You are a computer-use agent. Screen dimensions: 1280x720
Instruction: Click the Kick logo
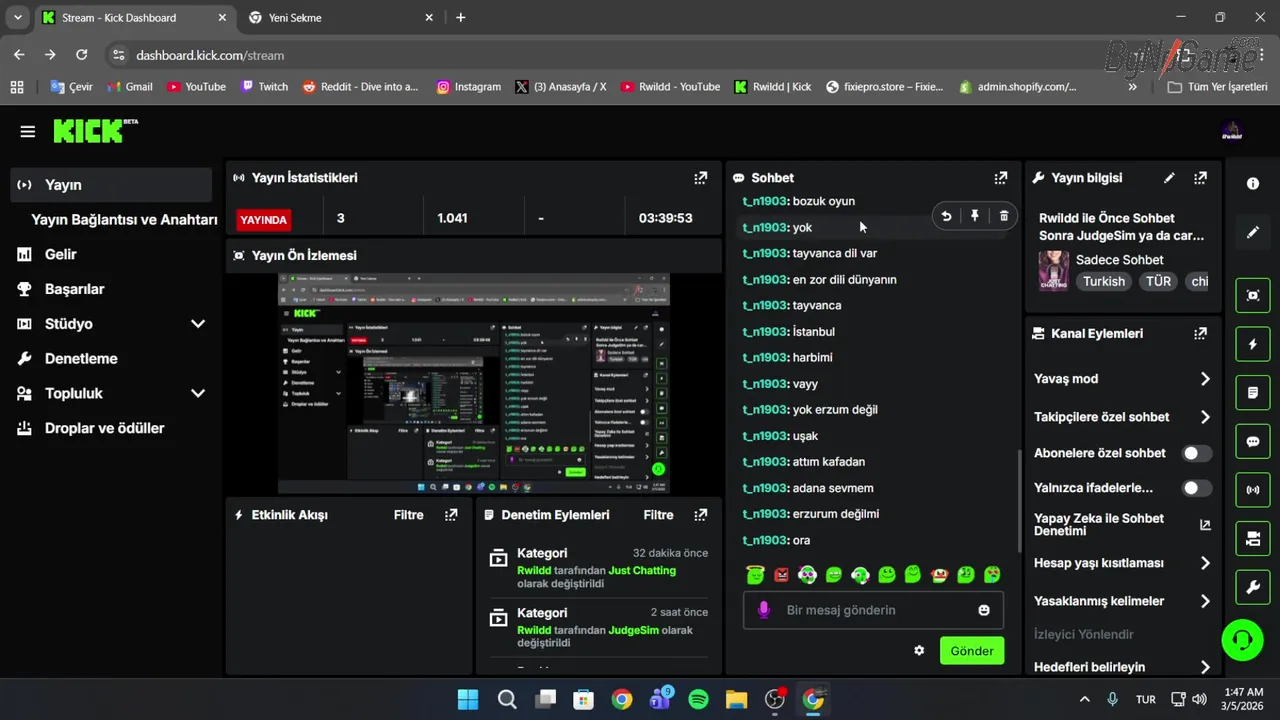[94, 131]
